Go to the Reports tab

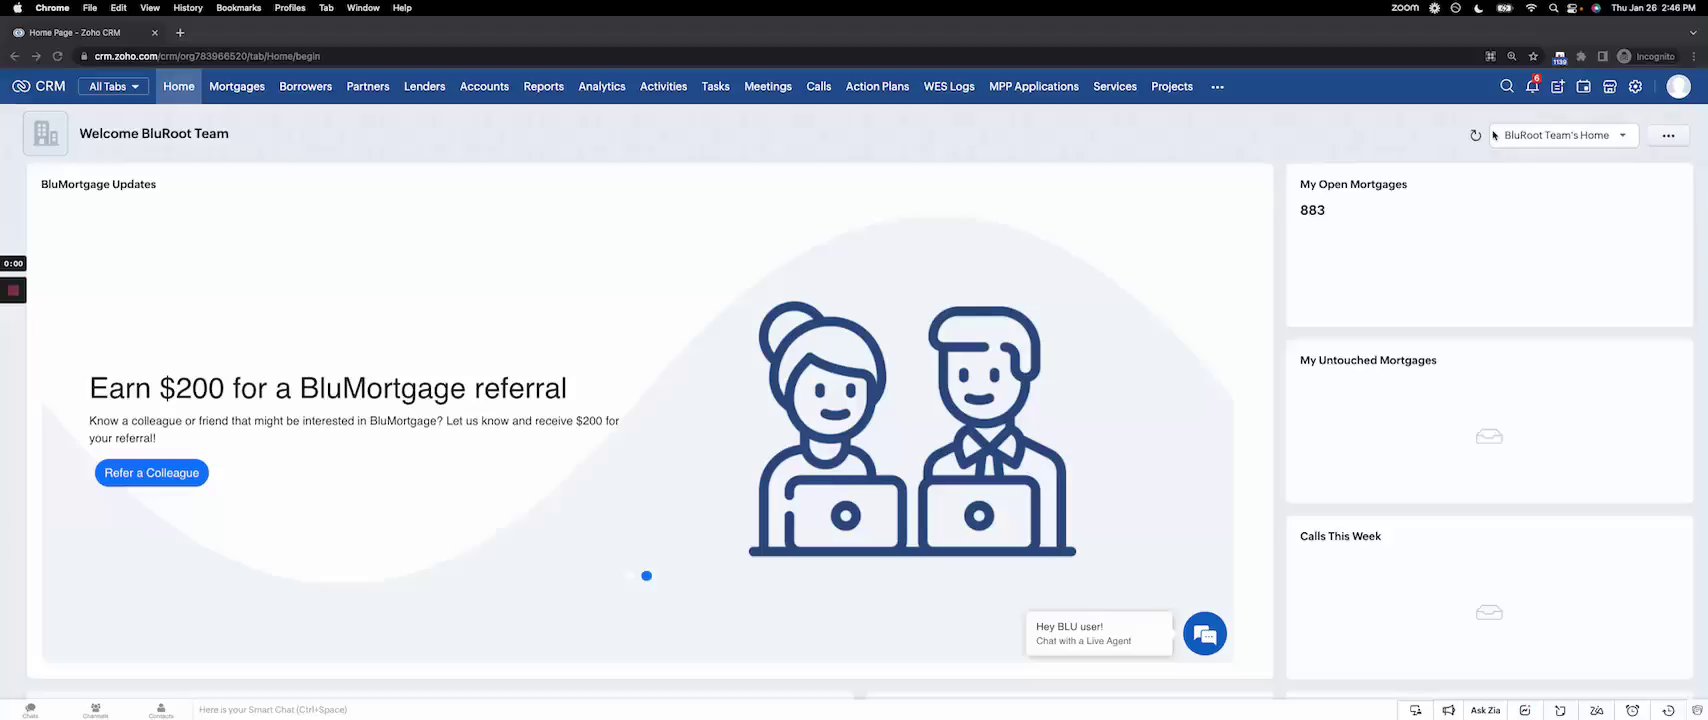pyautogui.click(x=543, y=87)
